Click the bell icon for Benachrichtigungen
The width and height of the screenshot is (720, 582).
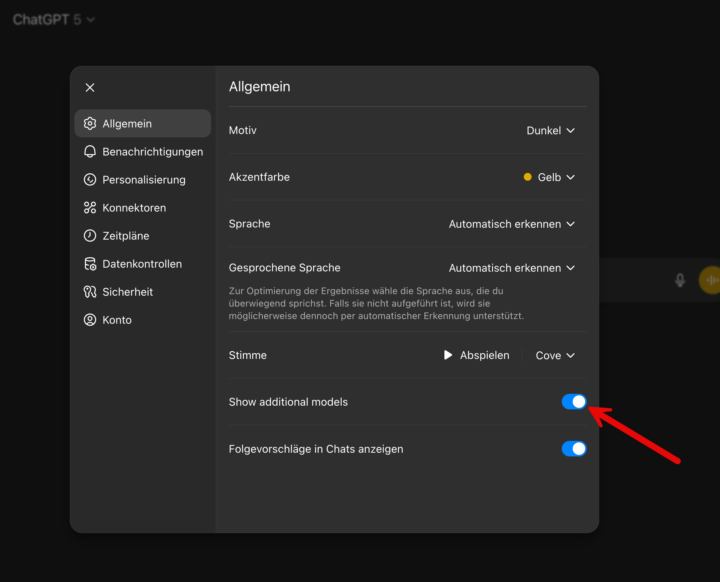tap(90, 152)
